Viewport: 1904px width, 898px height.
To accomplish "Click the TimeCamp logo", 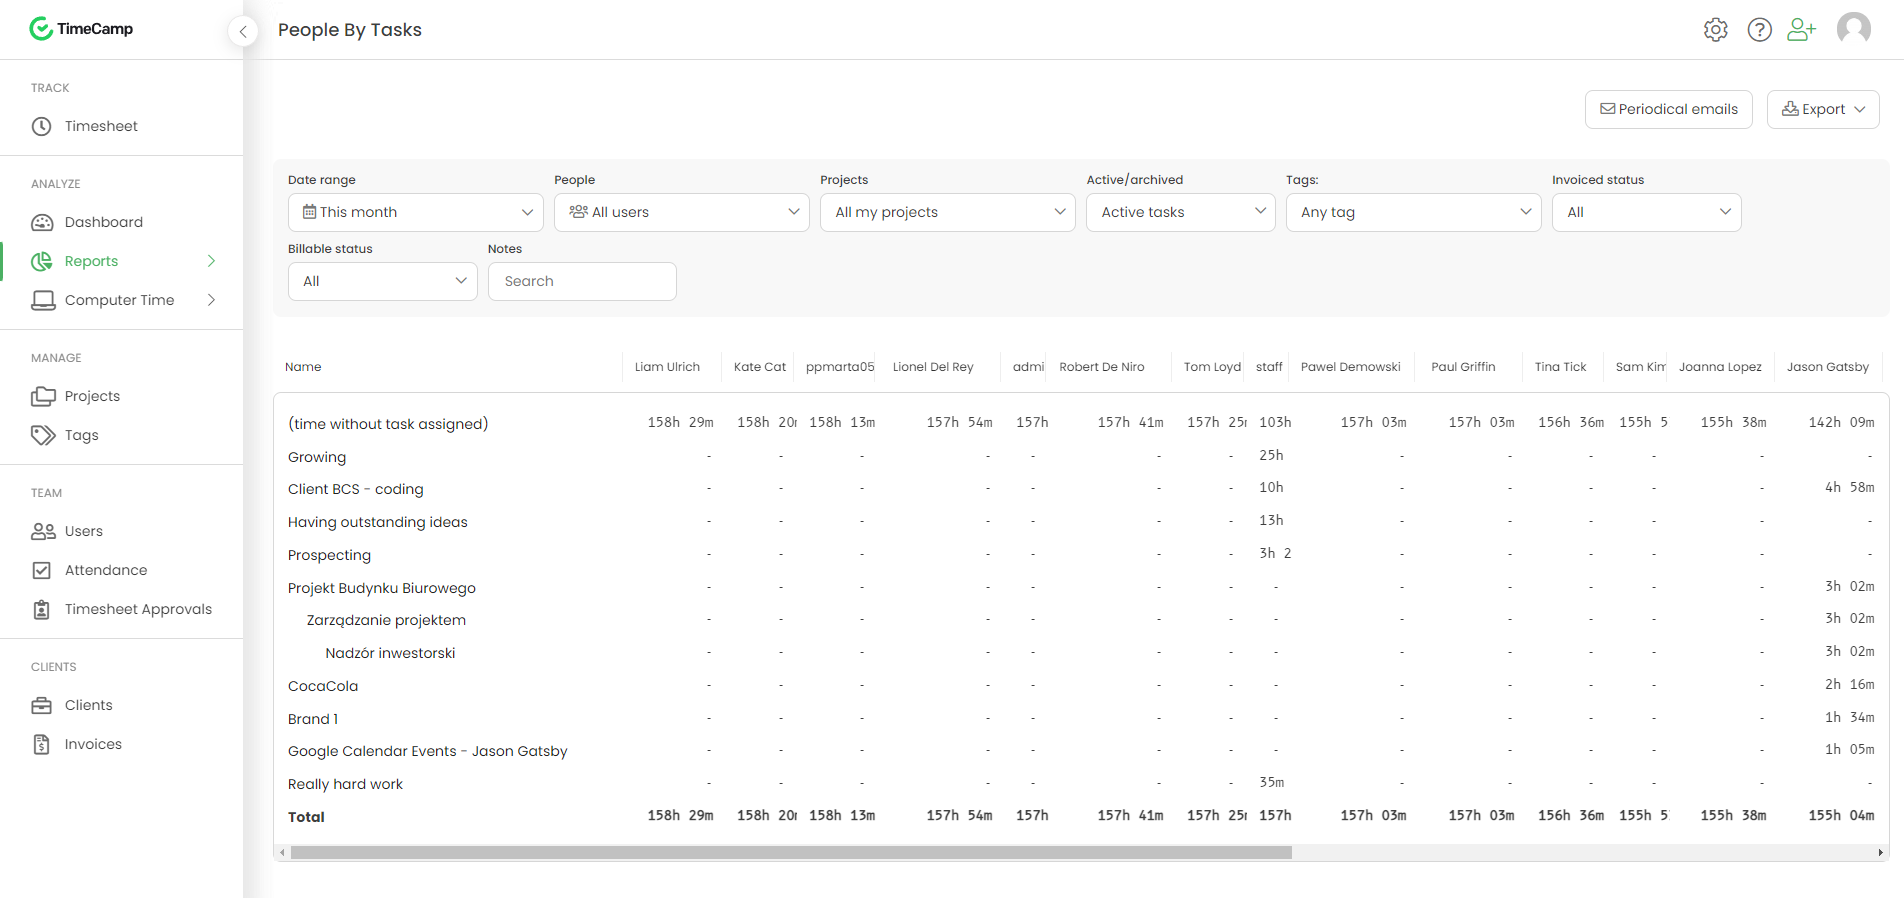I will [82, 29].
